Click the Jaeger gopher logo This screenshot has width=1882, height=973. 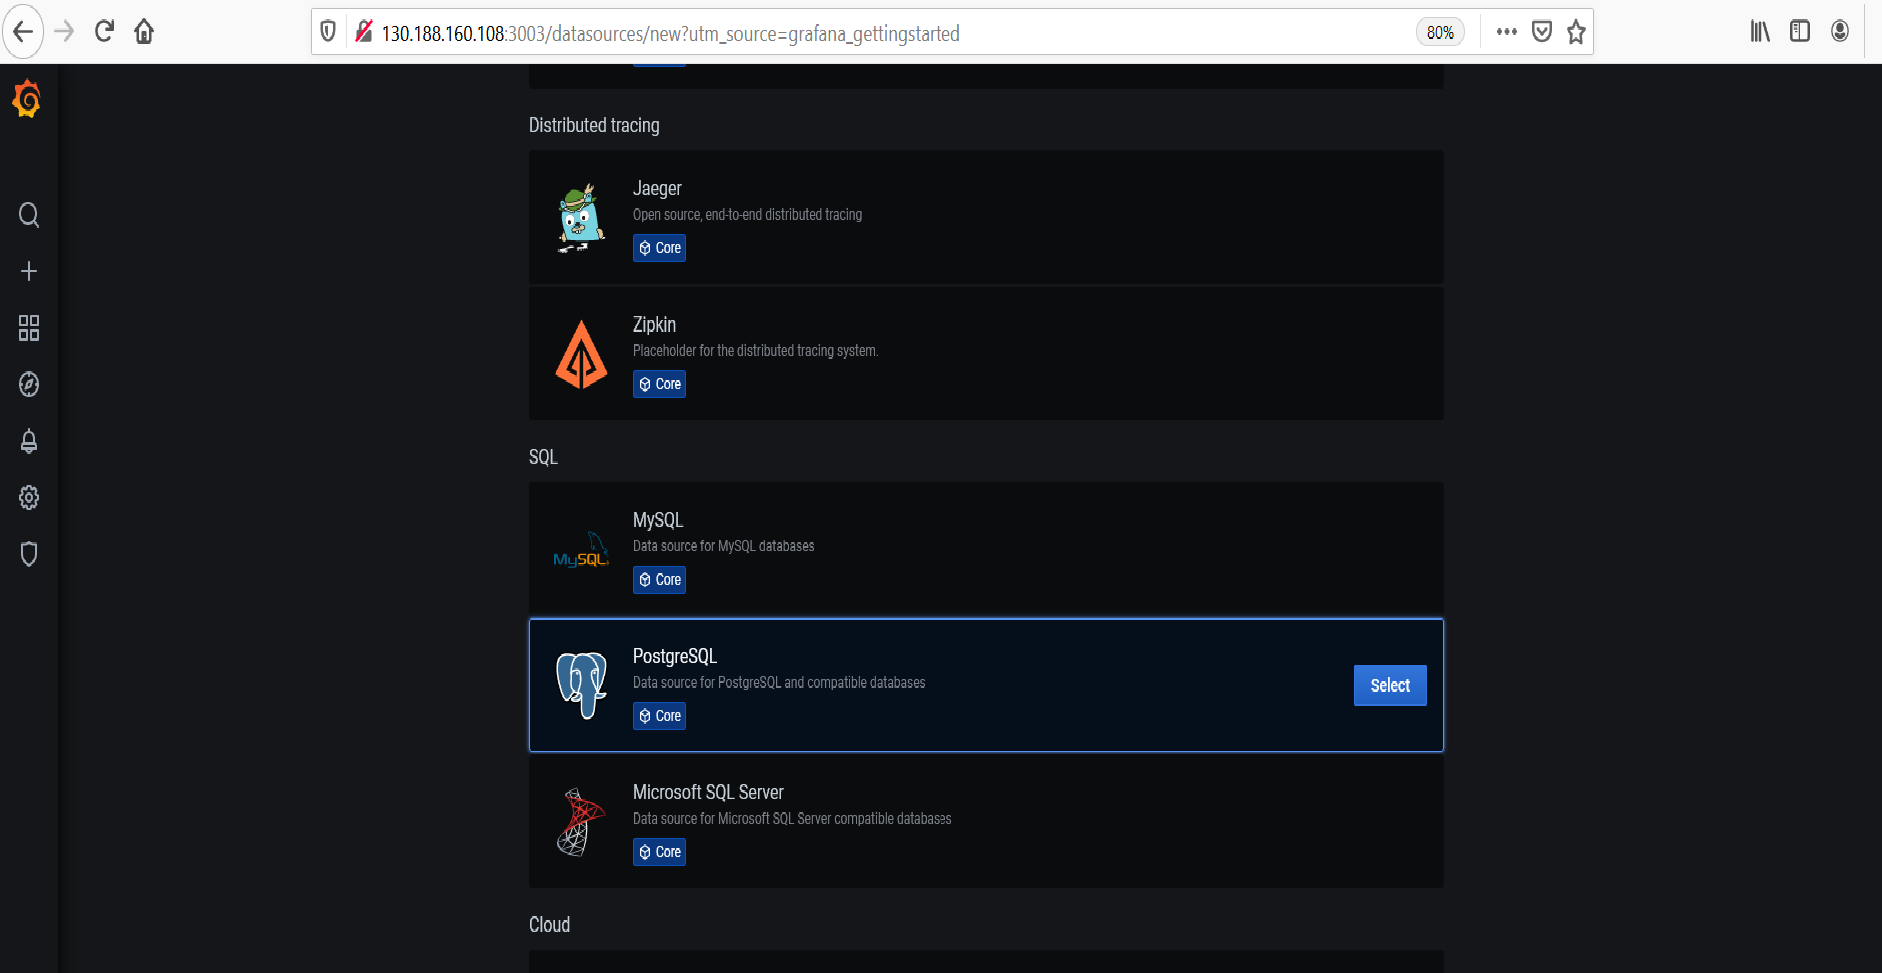581,217
